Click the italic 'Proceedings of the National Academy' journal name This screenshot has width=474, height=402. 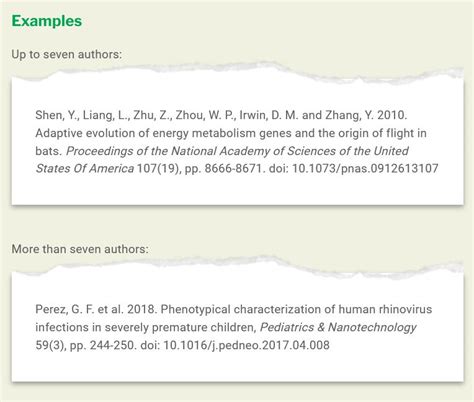237,151
